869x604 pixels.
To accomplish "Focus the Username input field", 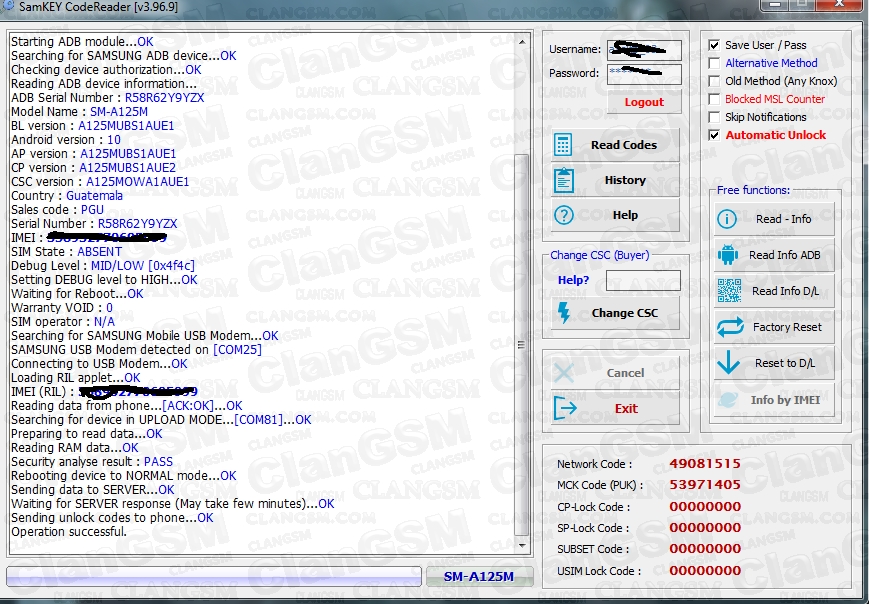I will 644,50.
